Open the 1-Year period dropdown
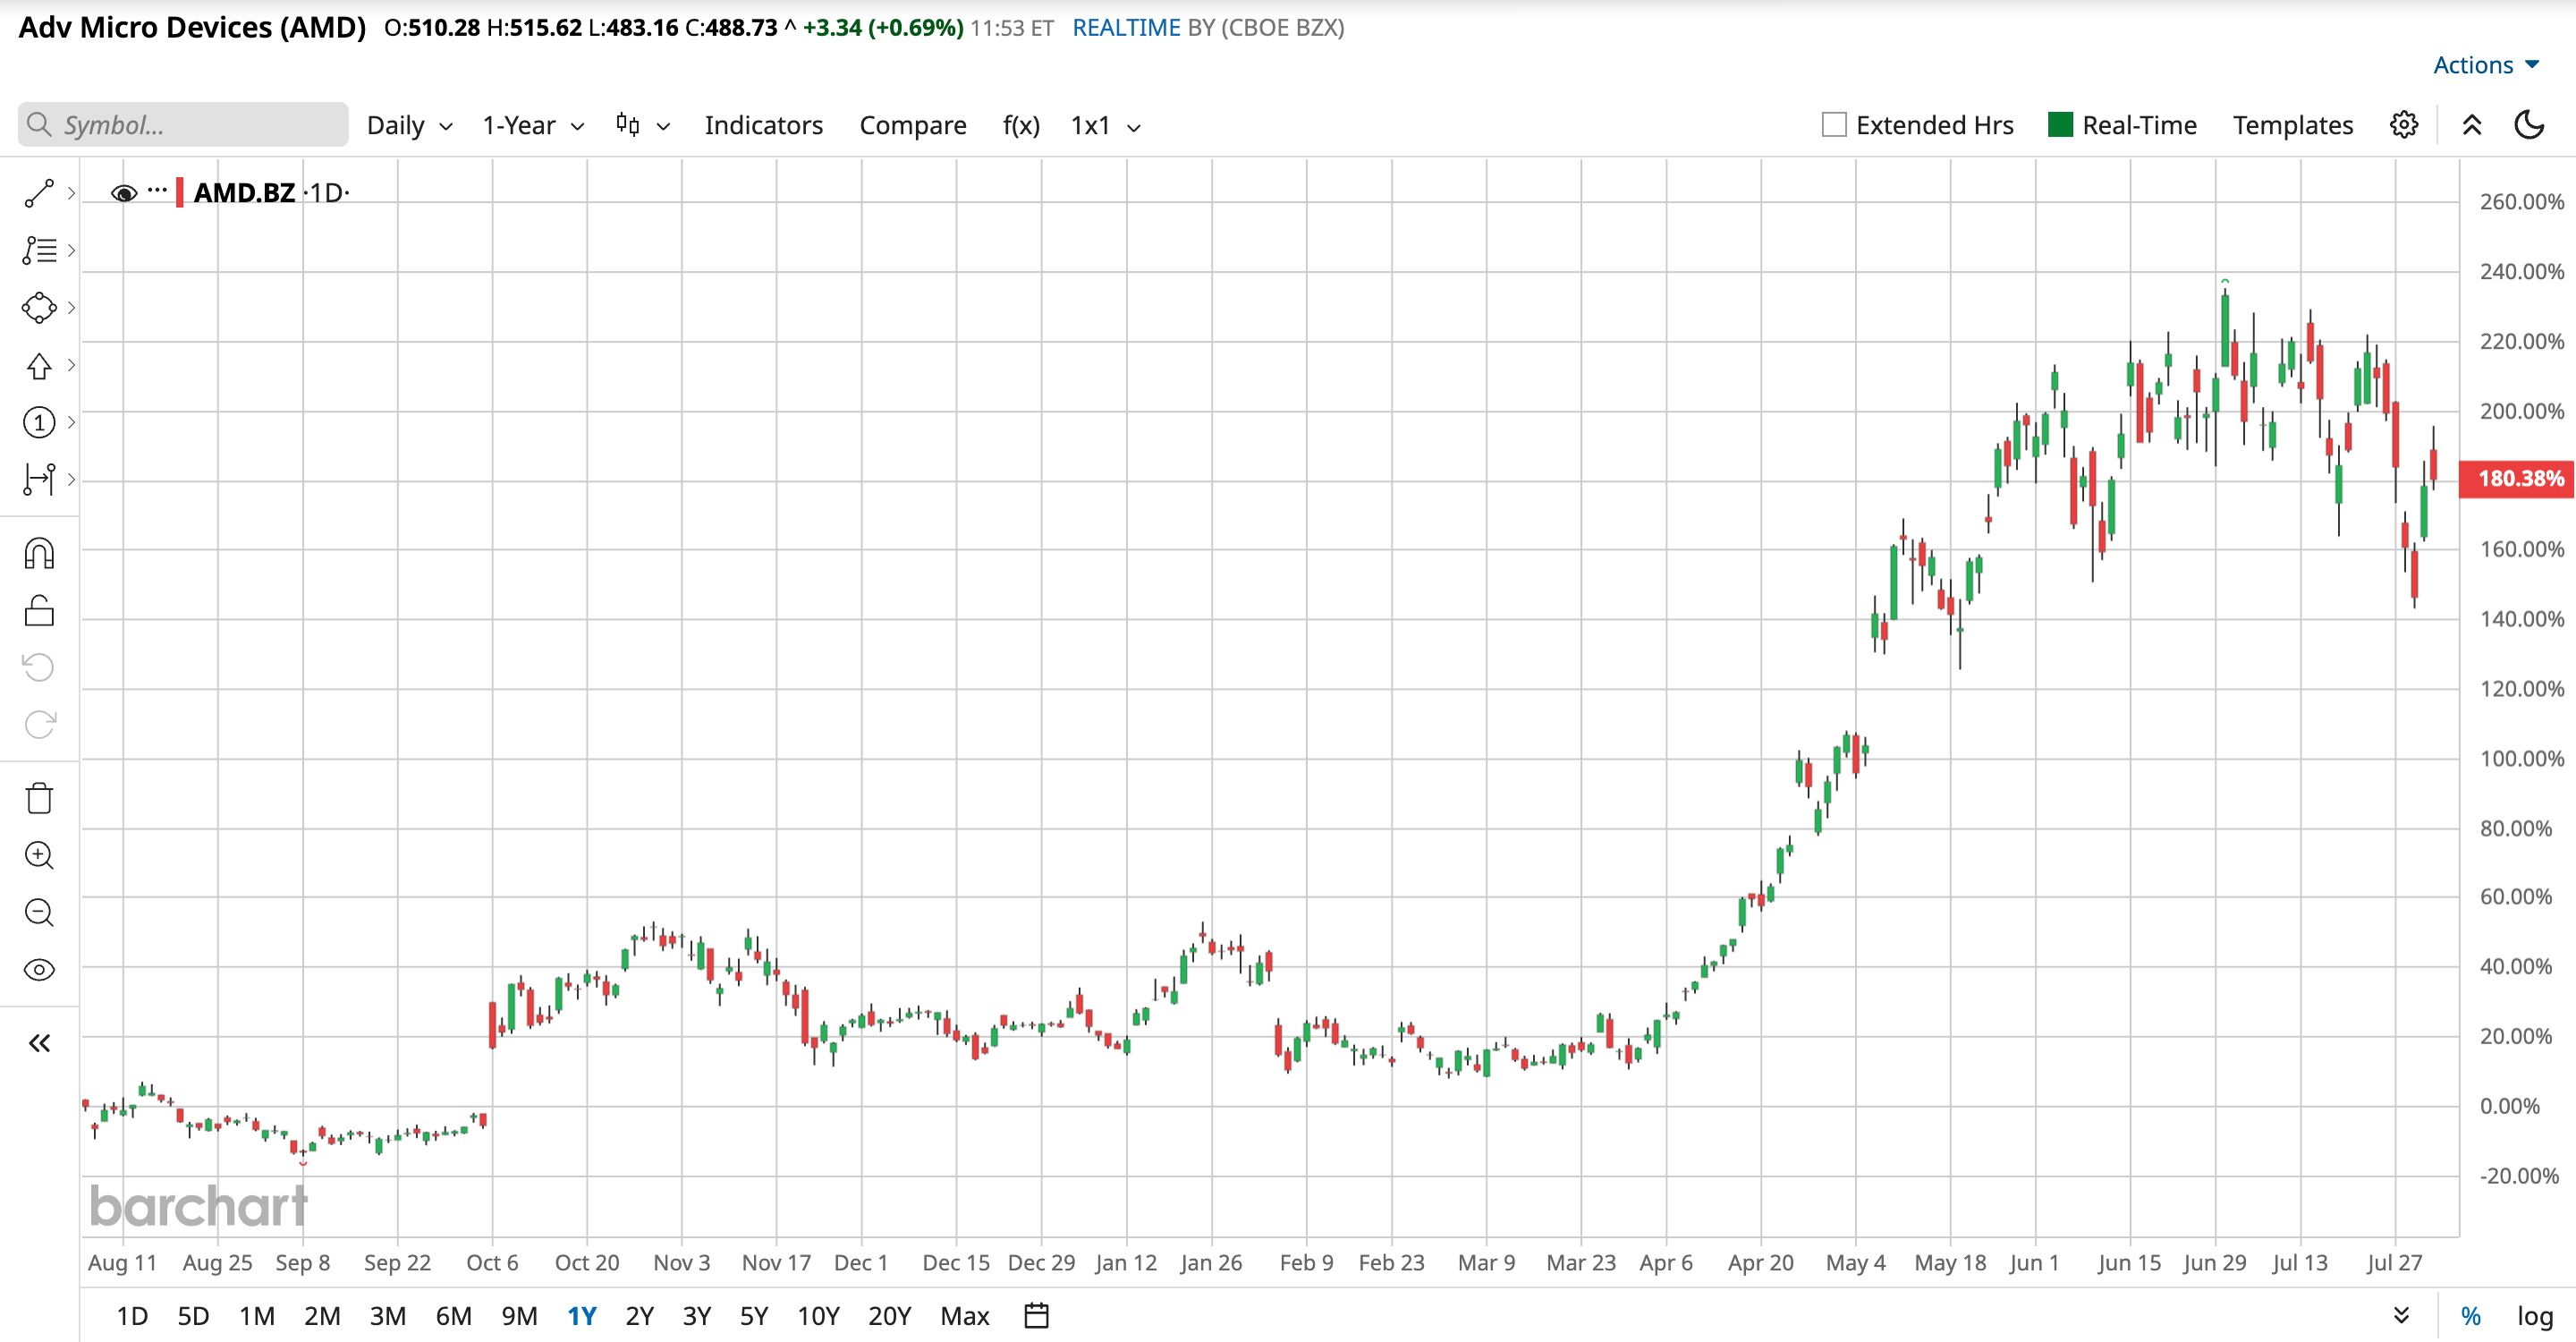Viewport: 2576px width, 1342px height. click(x=533, y=126)
